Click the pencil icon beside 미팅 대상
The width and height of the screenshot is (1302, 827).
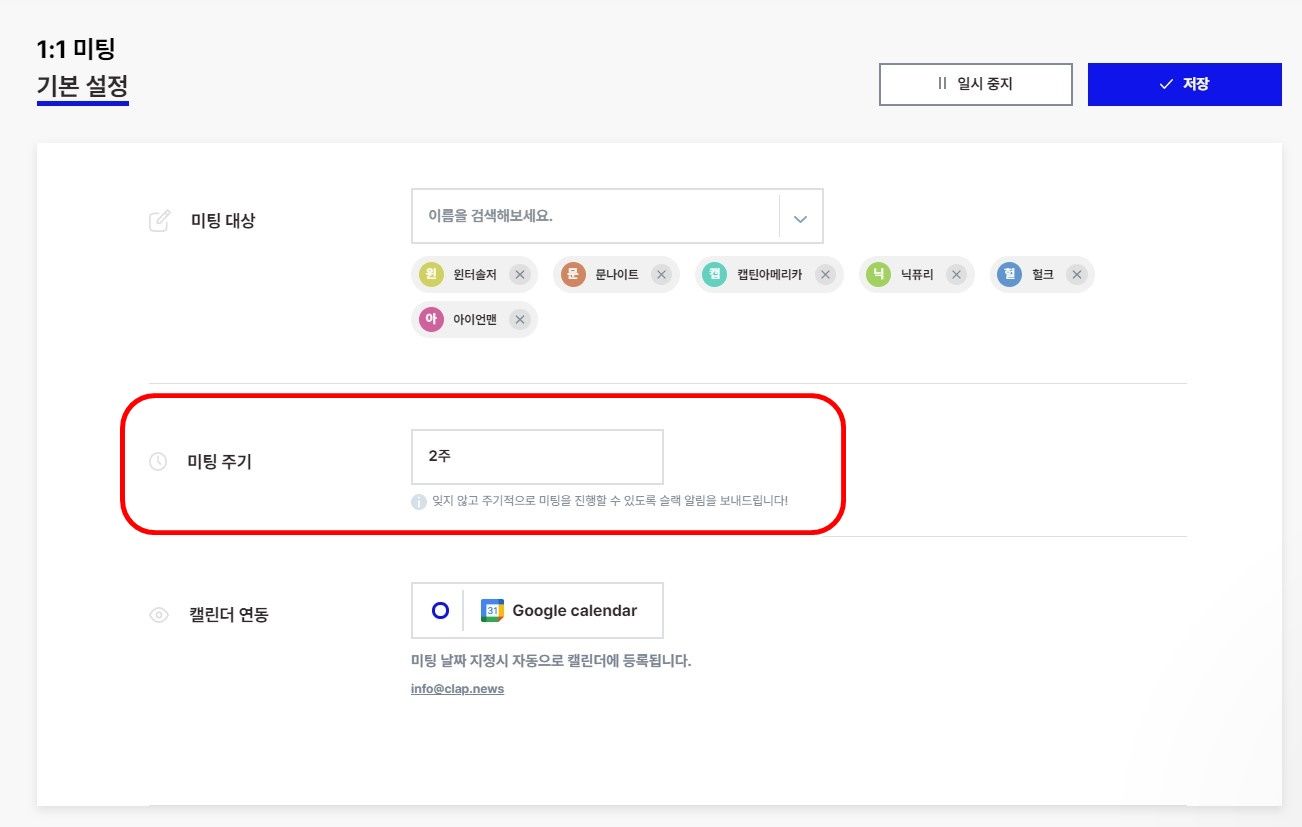[158, 221]
